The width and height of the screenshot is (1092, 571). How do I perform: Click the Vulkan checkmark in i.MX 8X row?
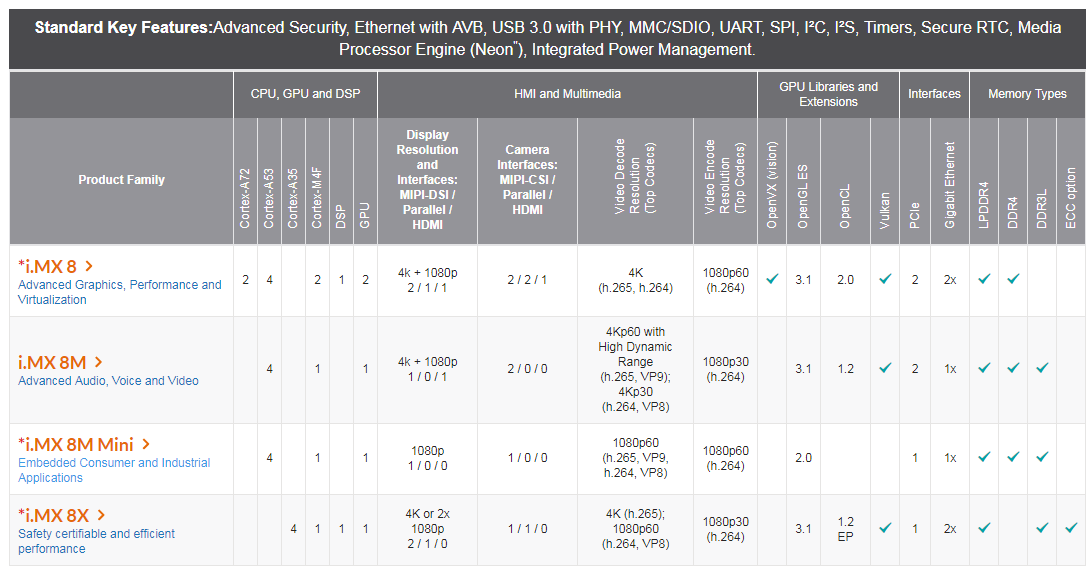point(885,528)
